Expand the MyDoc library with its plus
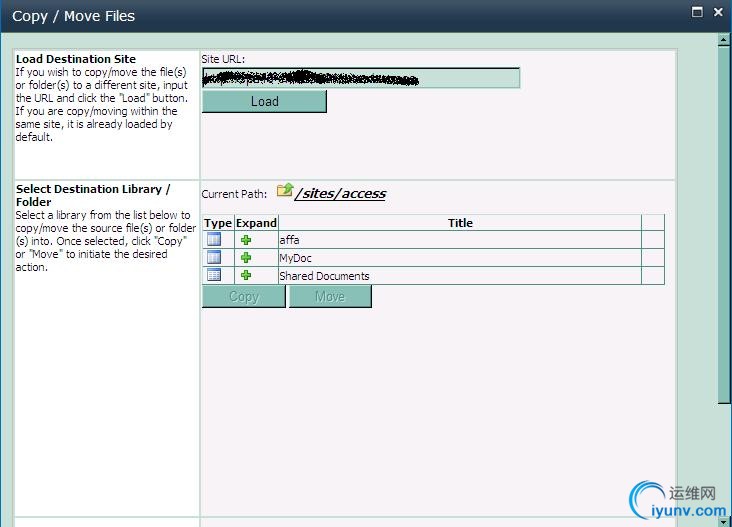The height and width of the screenshot is (527, 732). coord(246,258)
